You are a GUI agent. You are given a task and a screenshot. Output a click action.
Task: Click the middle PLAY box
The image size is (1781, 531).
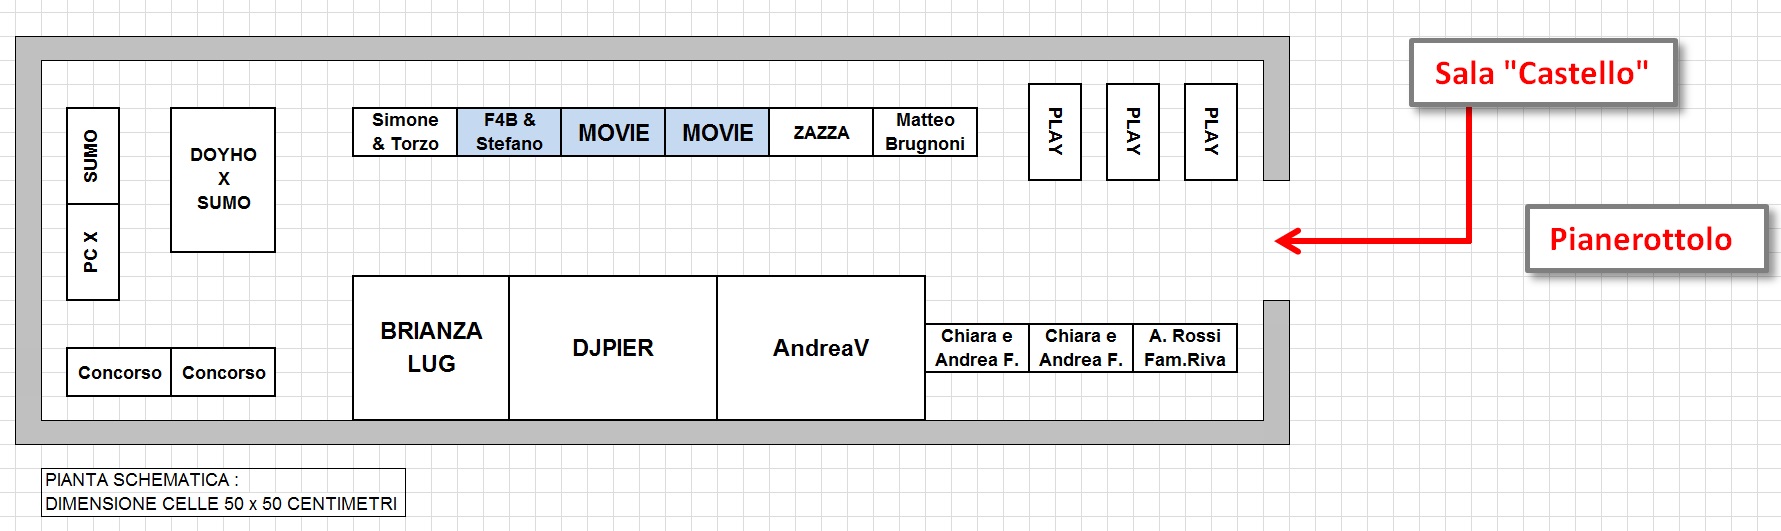tap(1133, 132)
